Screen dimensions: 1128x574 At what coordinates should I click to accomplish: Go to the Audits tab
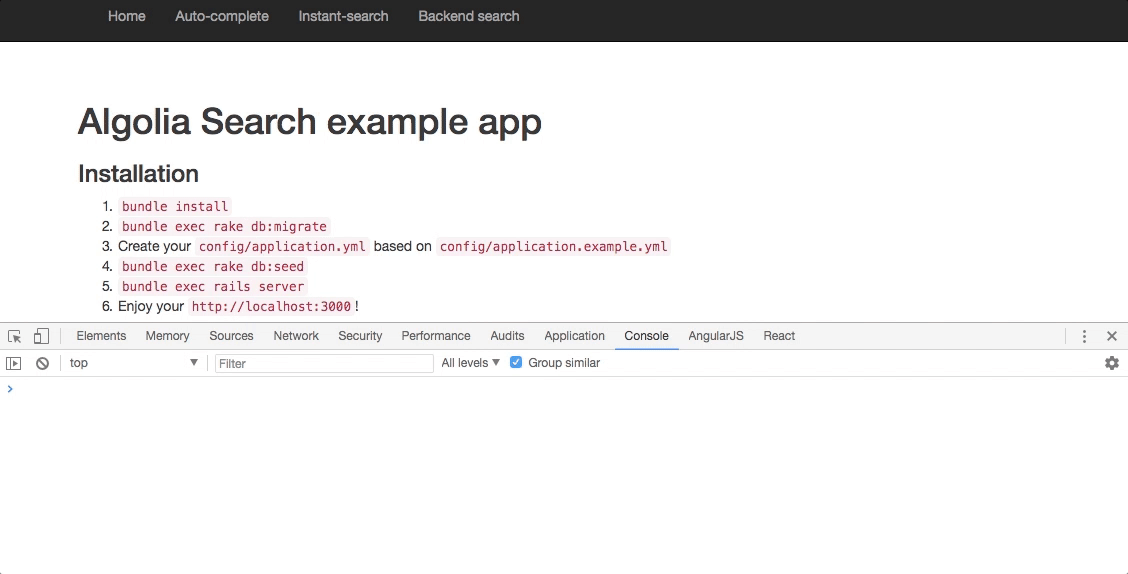pyautogui.click(x=507, y=336)
